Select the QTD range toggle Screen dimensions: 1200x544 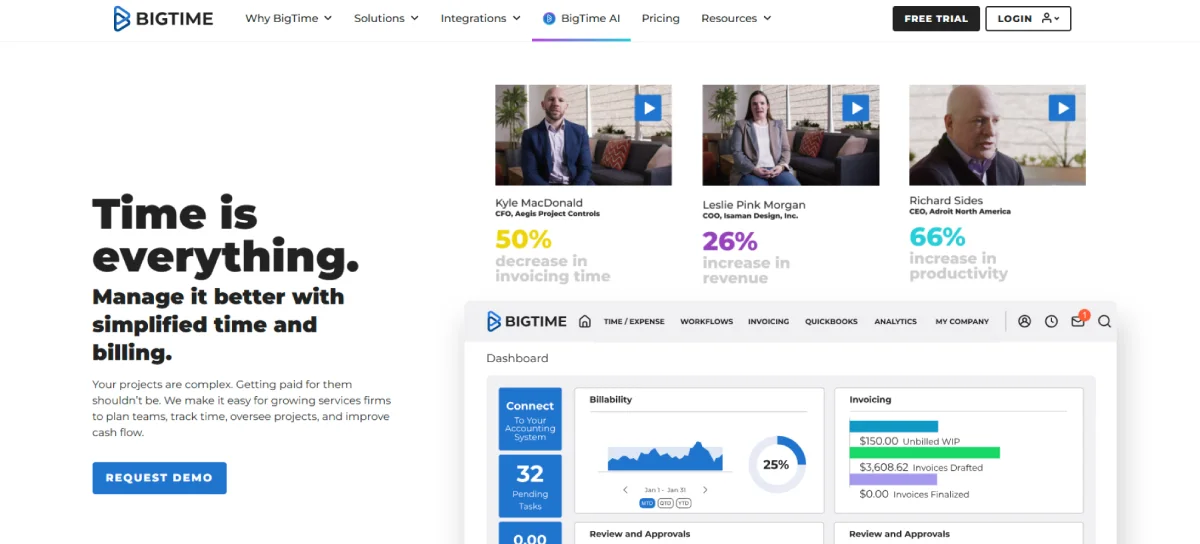pyautogui.click(x=665, y=503)
